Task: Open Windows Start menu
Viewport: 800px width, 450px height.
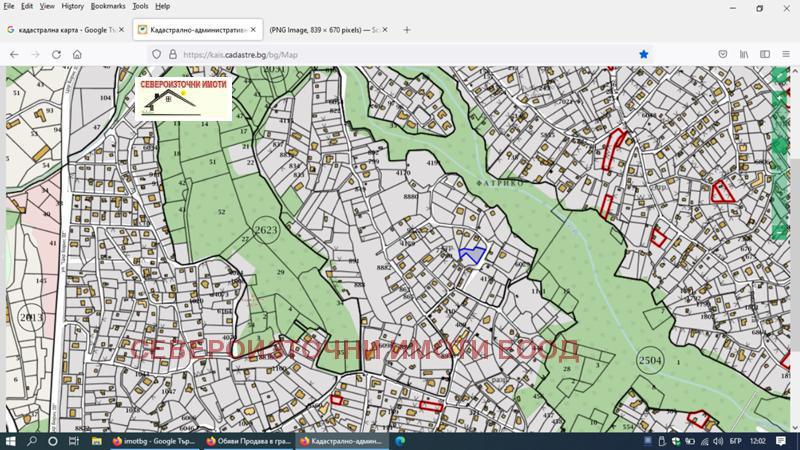Action: pos(11,440)
